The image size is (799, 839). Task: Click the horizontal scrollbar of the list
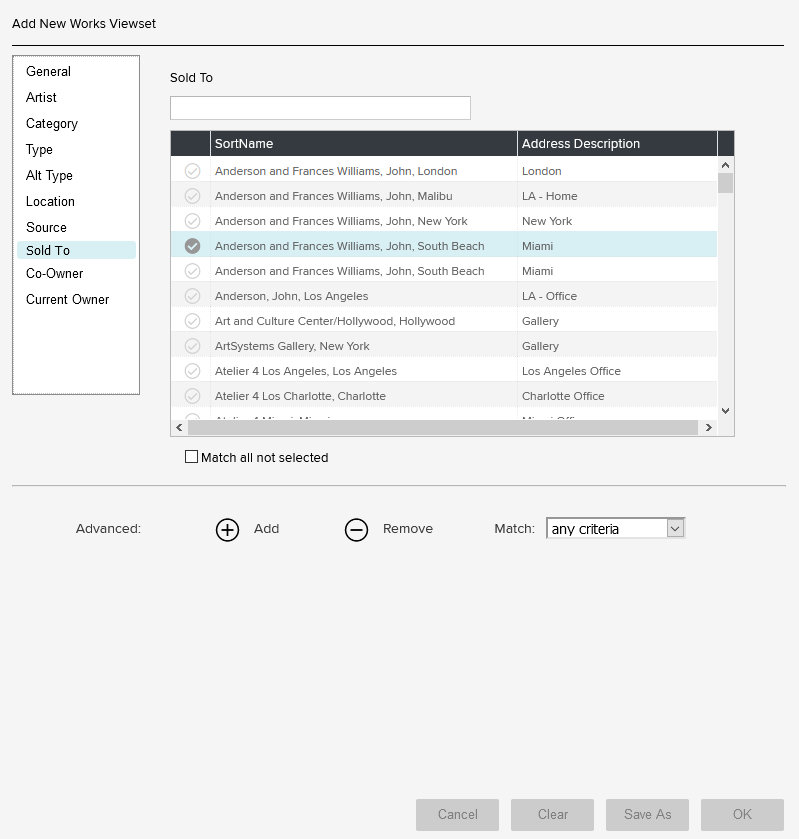coord(441,427)
